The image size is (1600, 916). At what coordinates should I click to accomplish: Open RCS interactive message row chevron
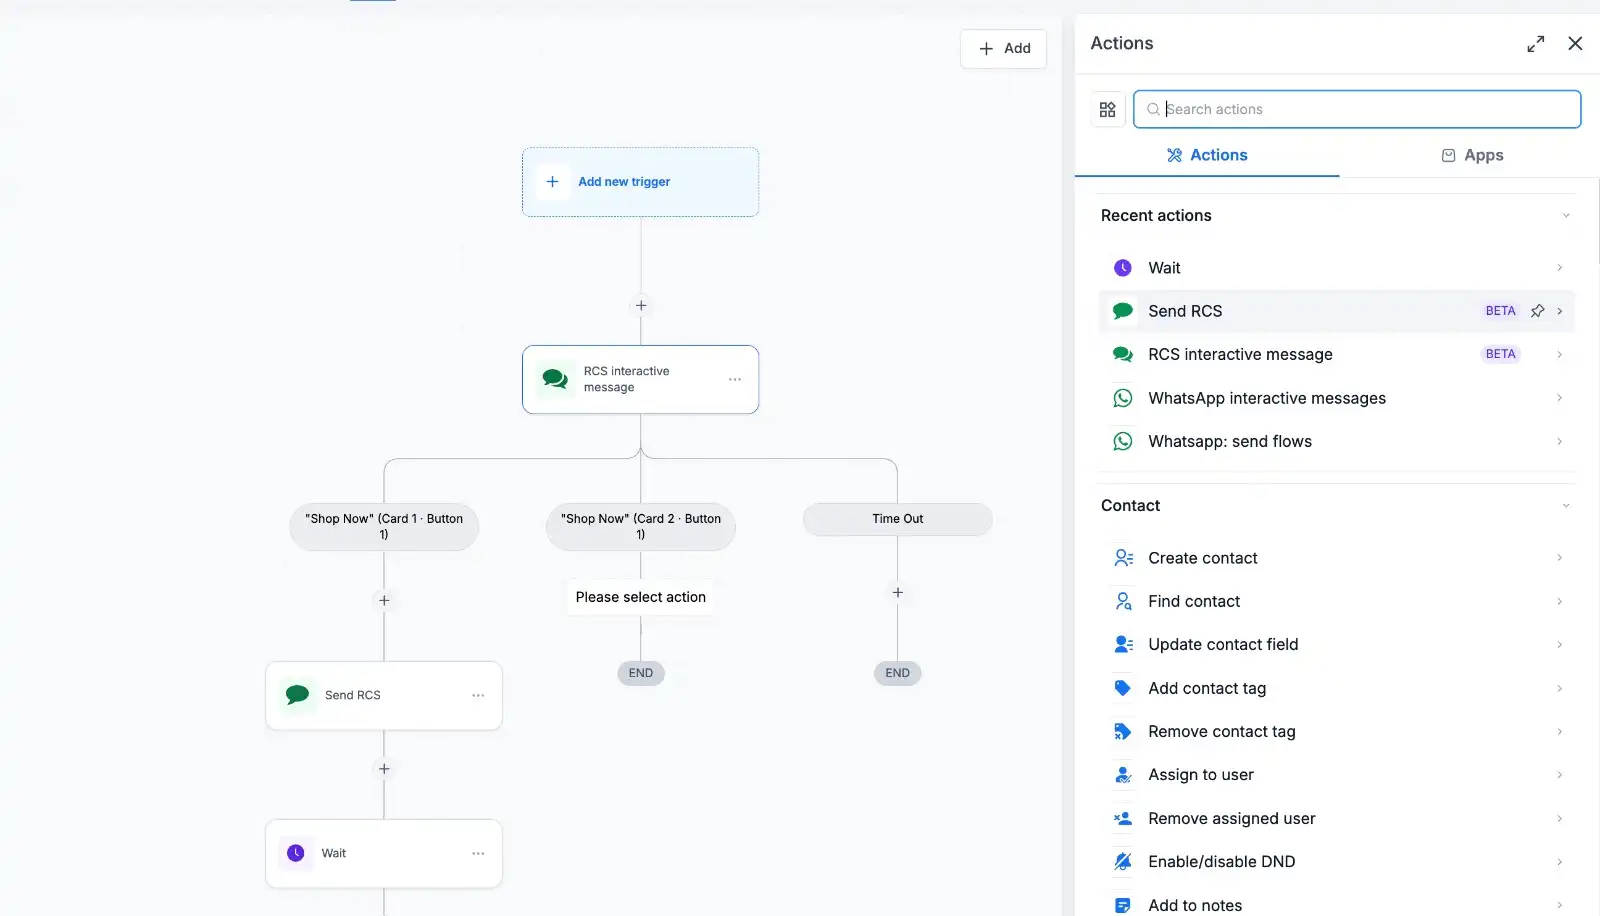pos(1559,354)
